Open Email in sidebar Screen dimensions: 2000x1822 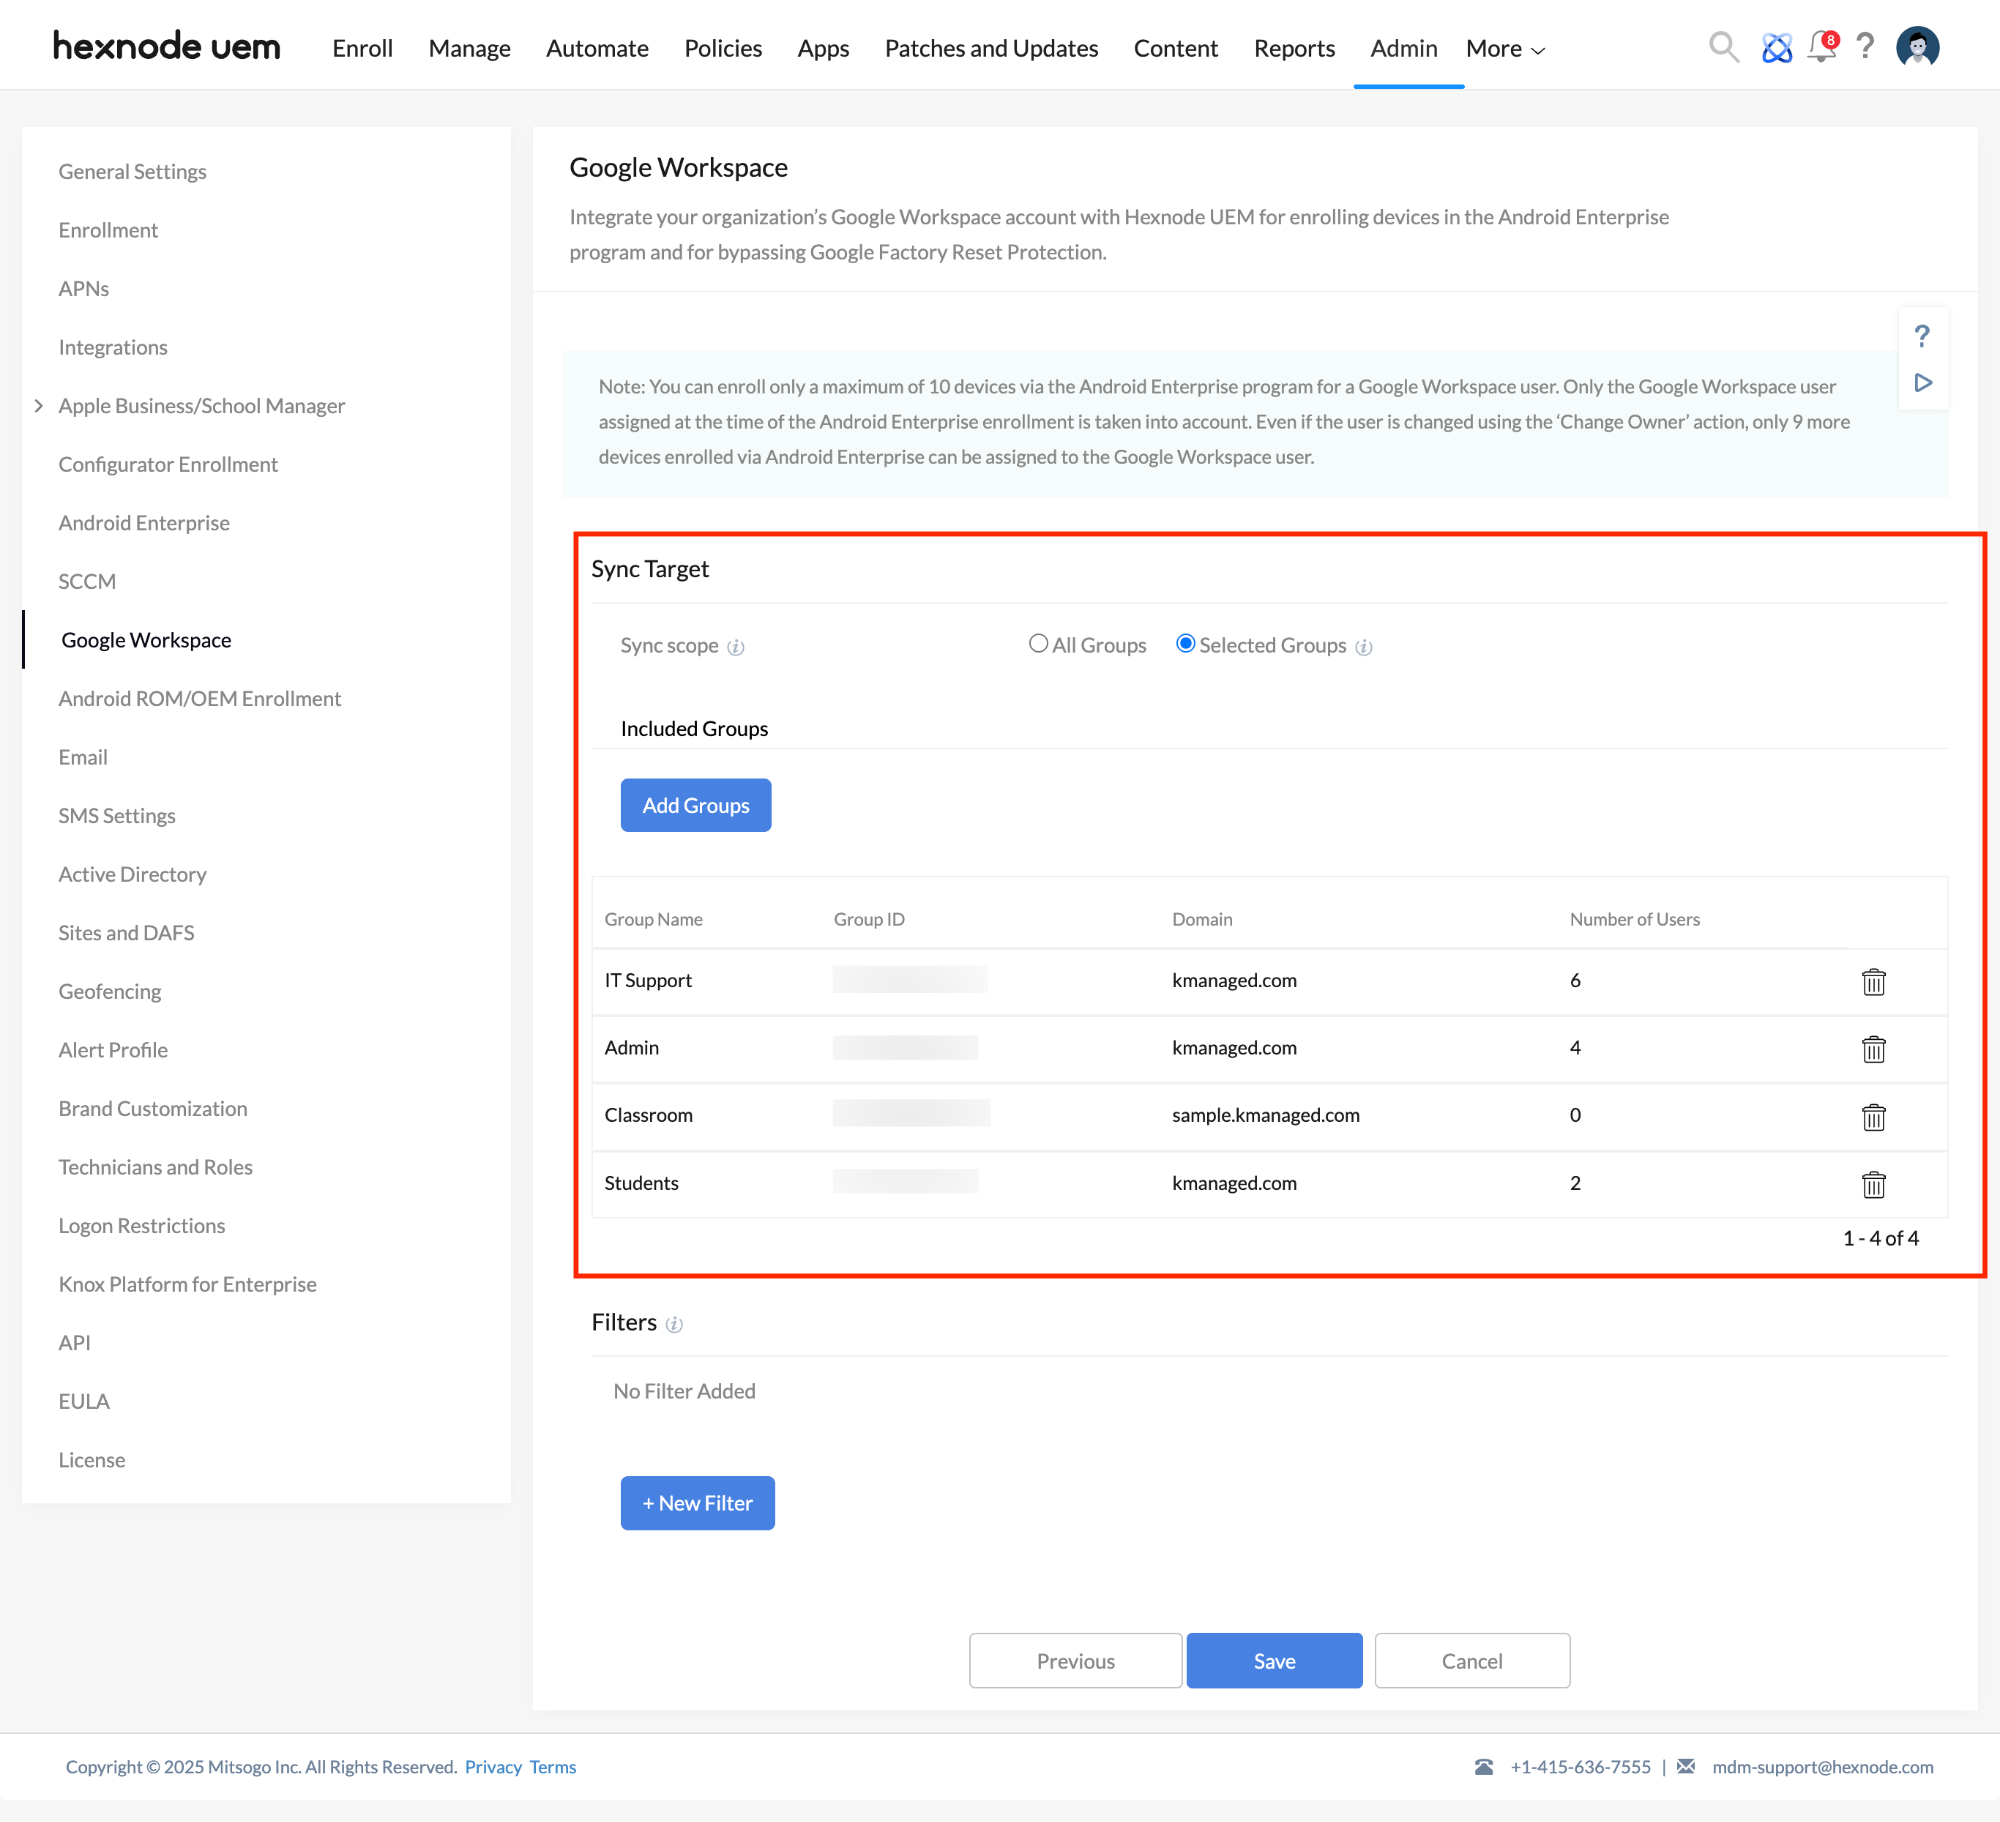click(x=83, y=757)
